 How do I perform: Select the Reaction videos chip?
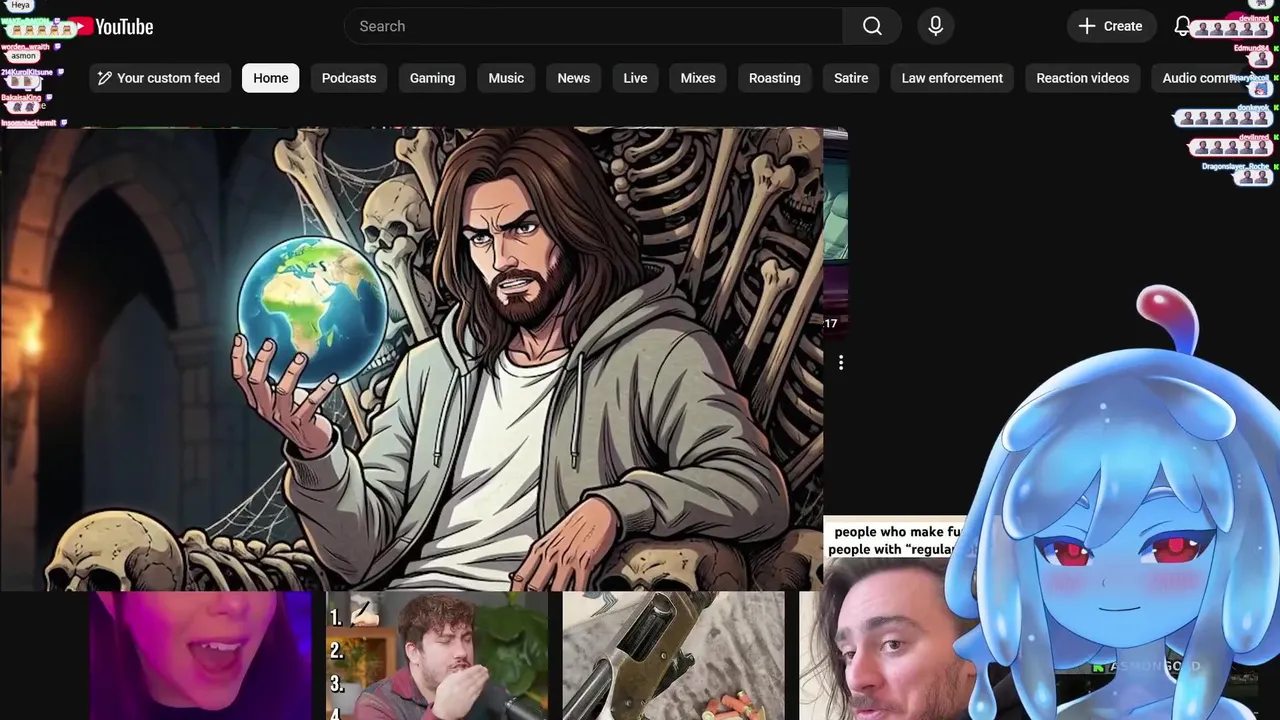point(1082,78)
